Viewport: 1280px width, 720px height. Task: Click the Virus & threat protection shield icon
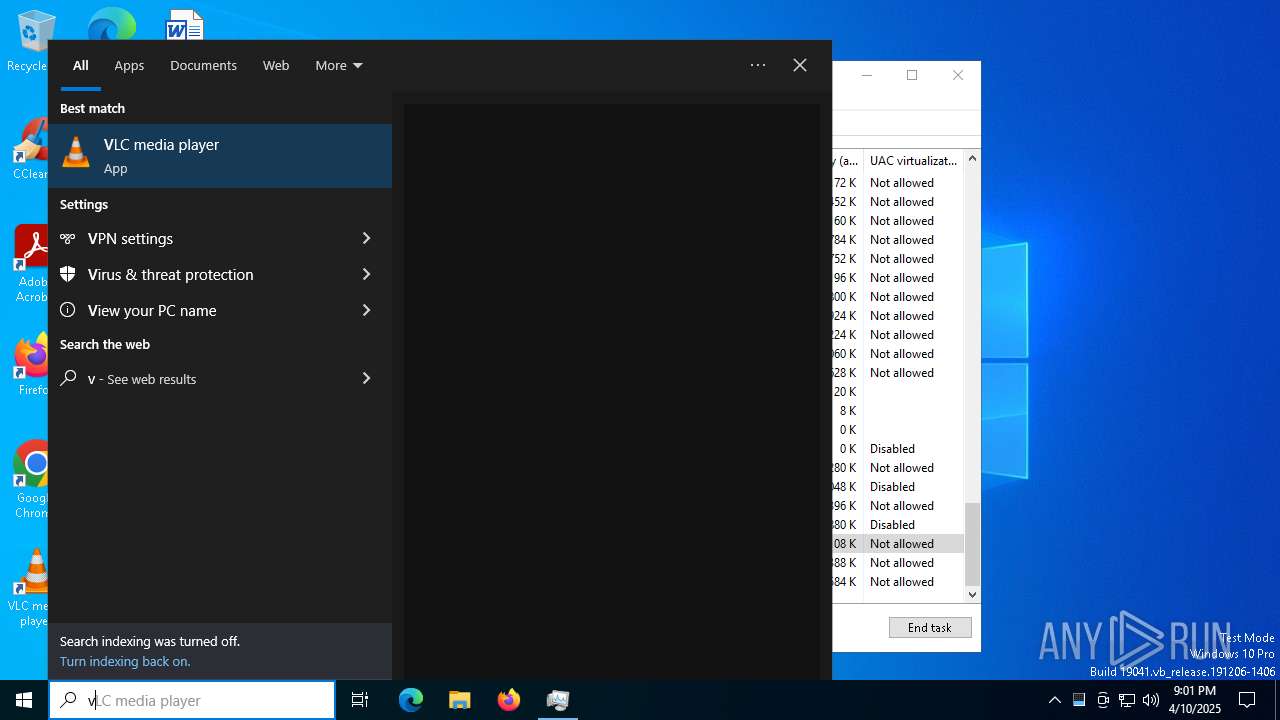pos(68,274)
